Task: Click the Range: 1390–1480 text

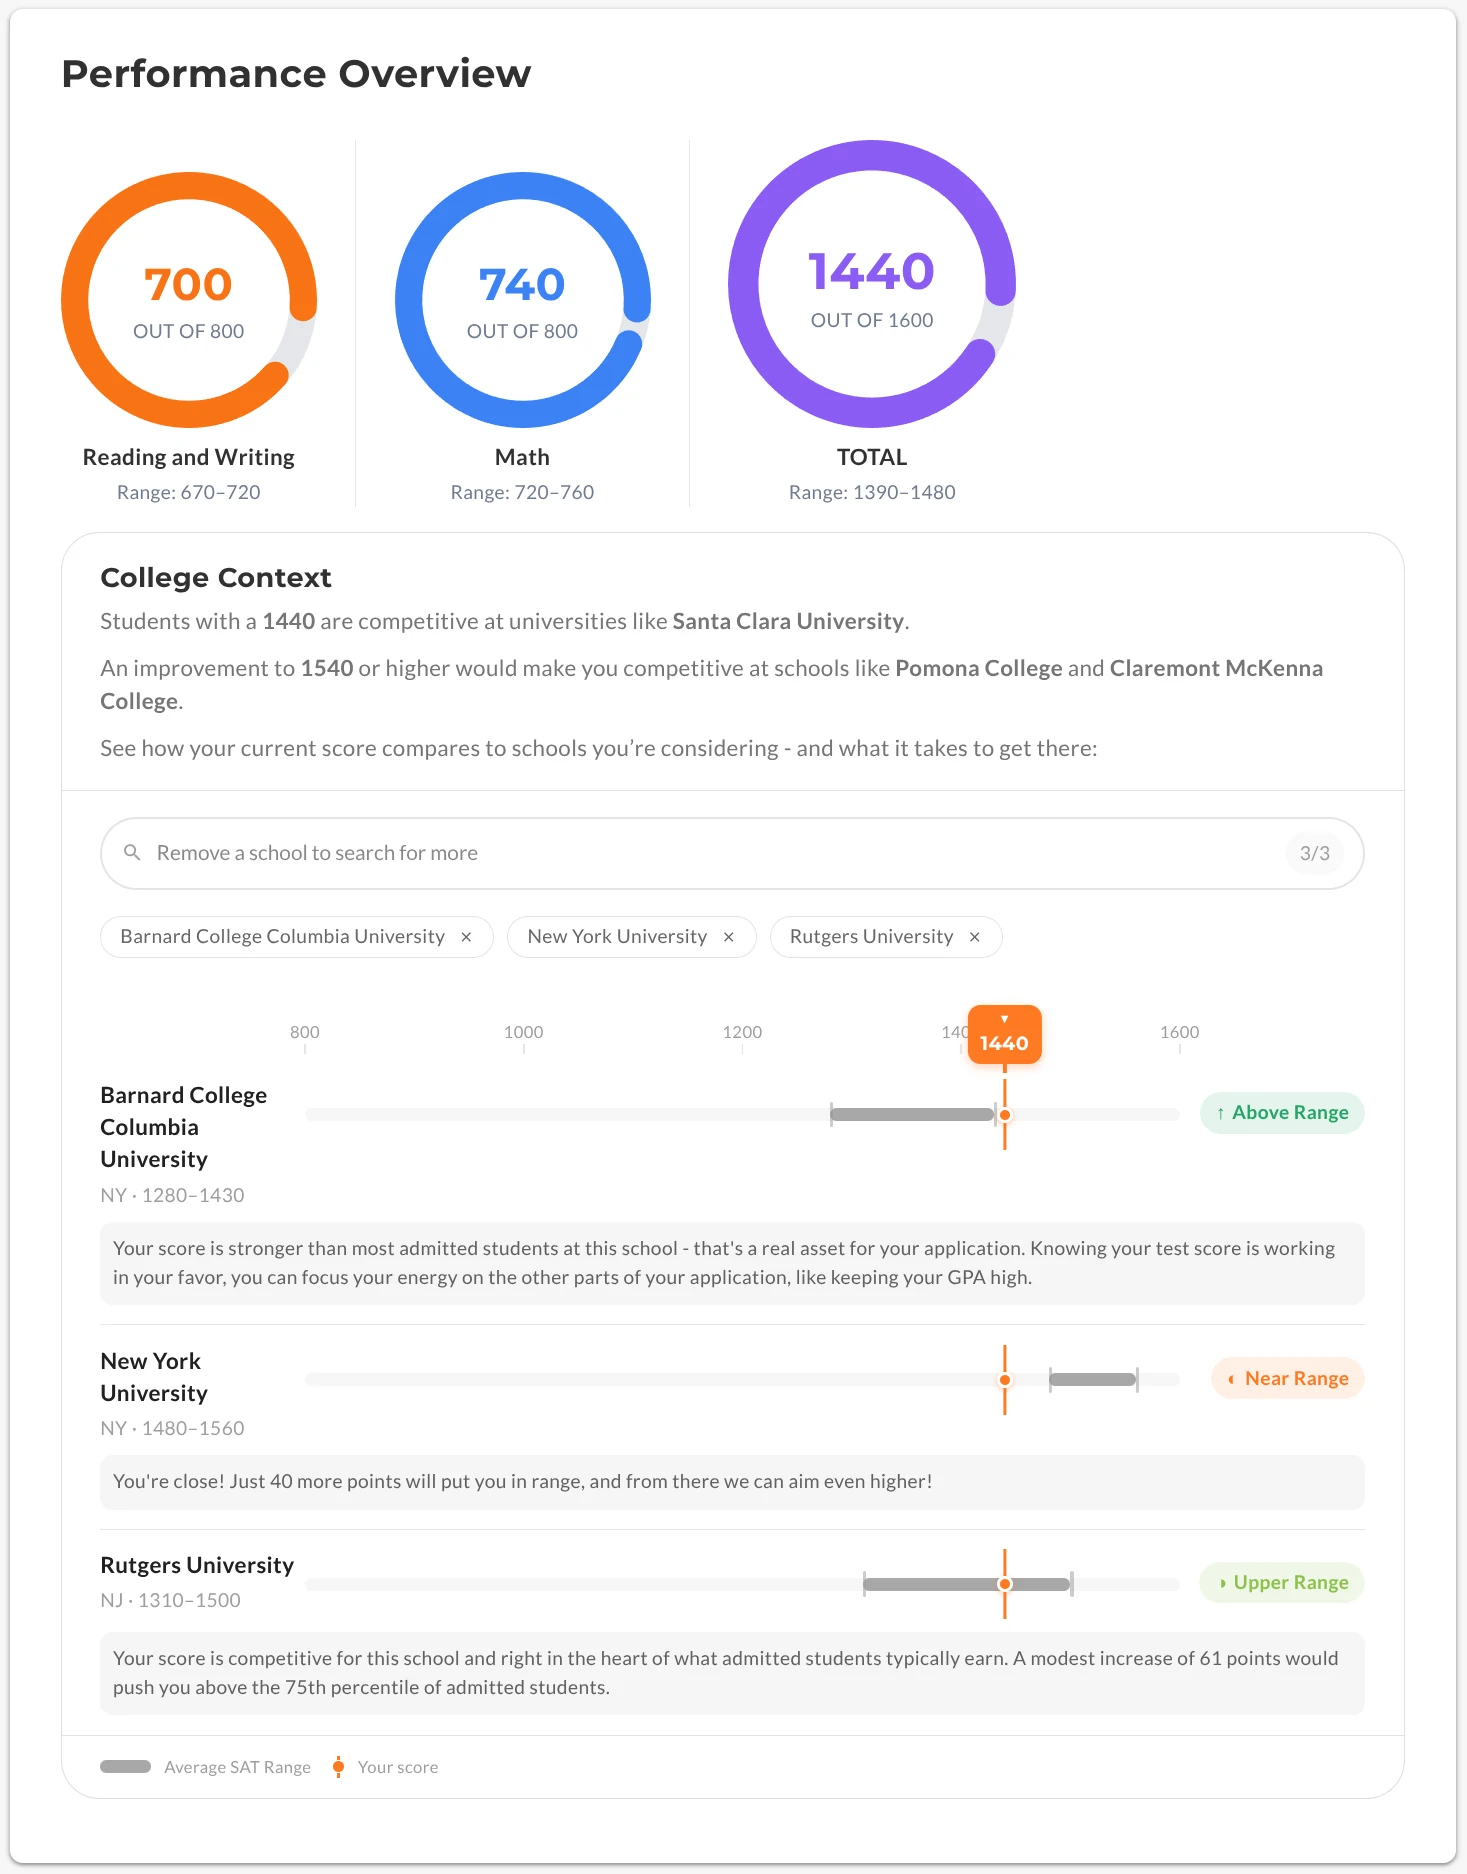Action: 872,492
